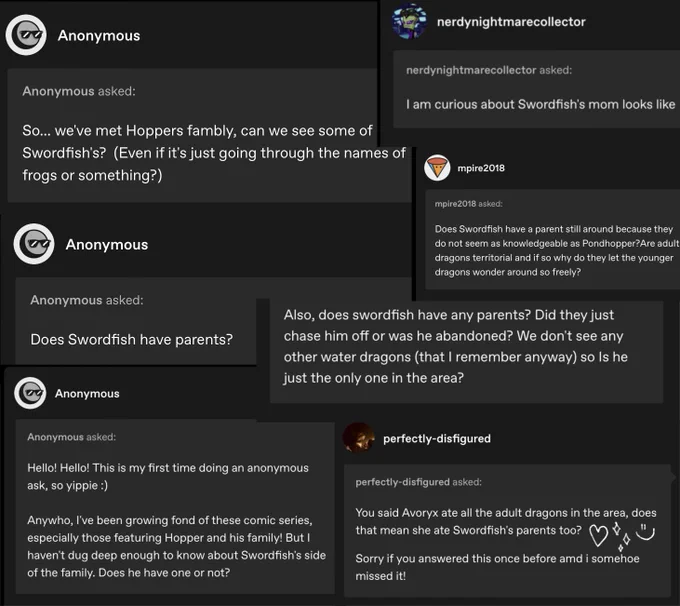Click mpire2018's pizza slice avatar
The height and width of the screenshot is (606, 680).
point(437,167)
